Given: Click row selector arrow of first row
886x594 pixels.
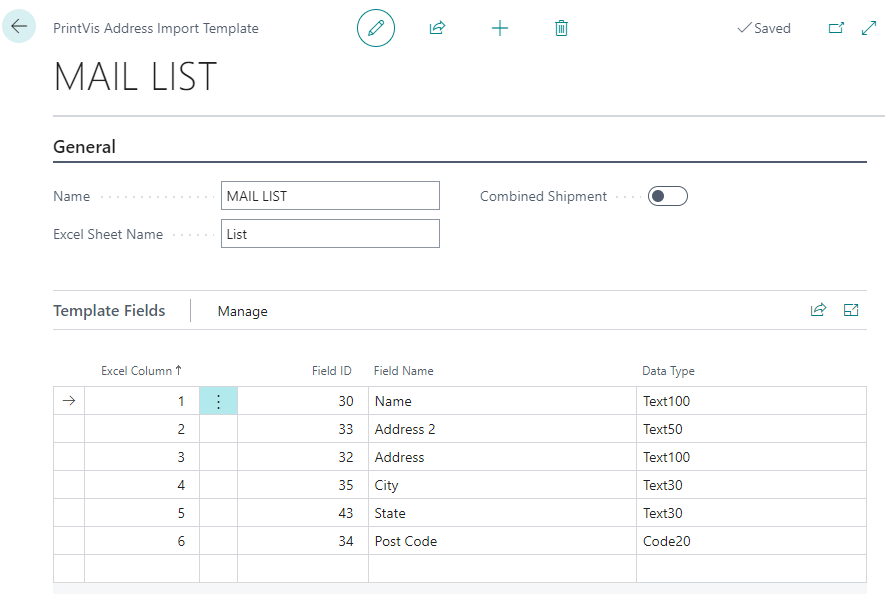Looking at the screenshot, I should [x=69, y=401].
